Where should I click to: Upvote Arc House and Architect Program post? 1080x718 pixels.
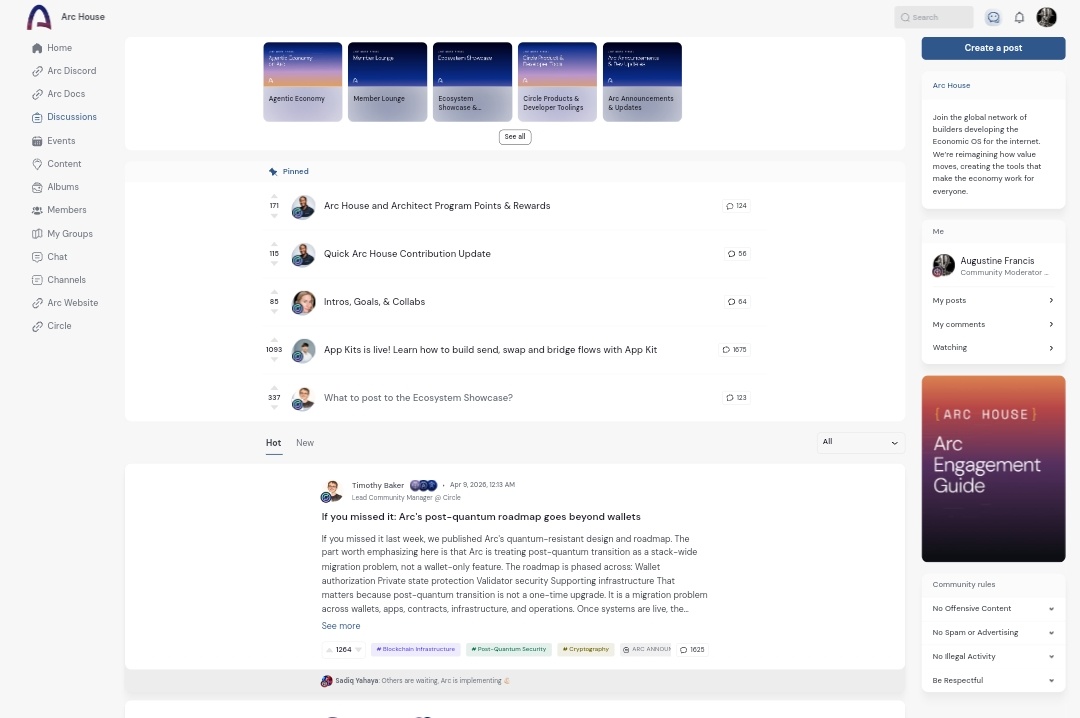(x=274, y=196)
